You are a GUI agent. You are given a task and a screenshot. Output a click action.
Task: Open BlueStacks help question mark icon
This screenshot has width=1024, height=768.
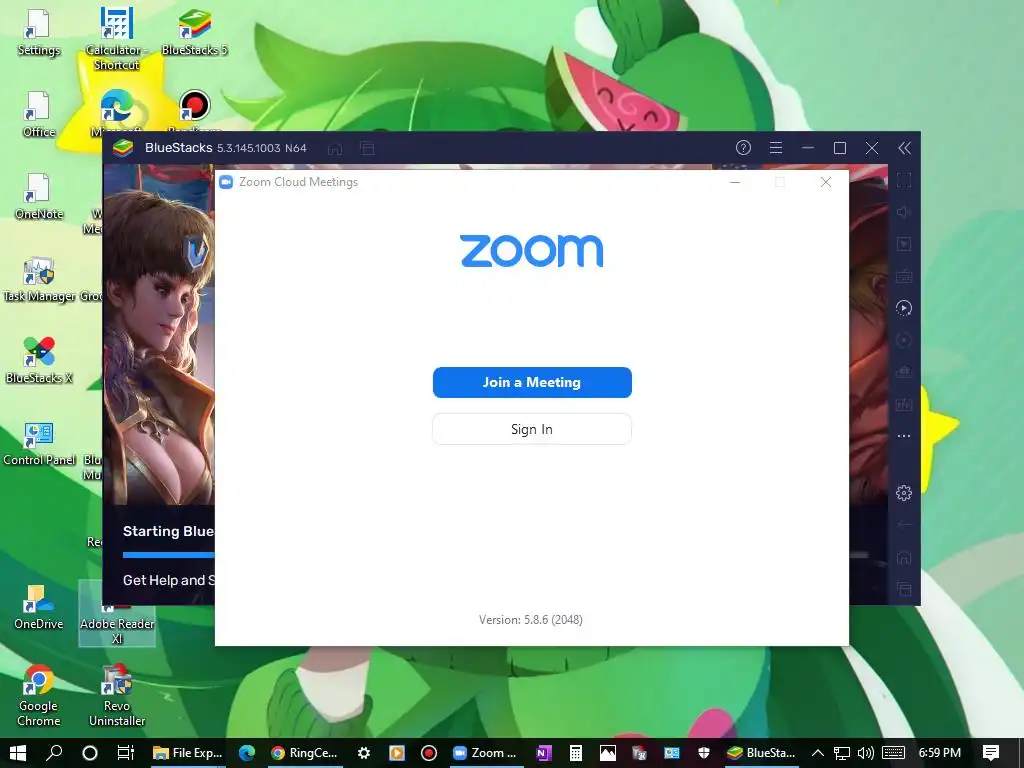point(743,148)
